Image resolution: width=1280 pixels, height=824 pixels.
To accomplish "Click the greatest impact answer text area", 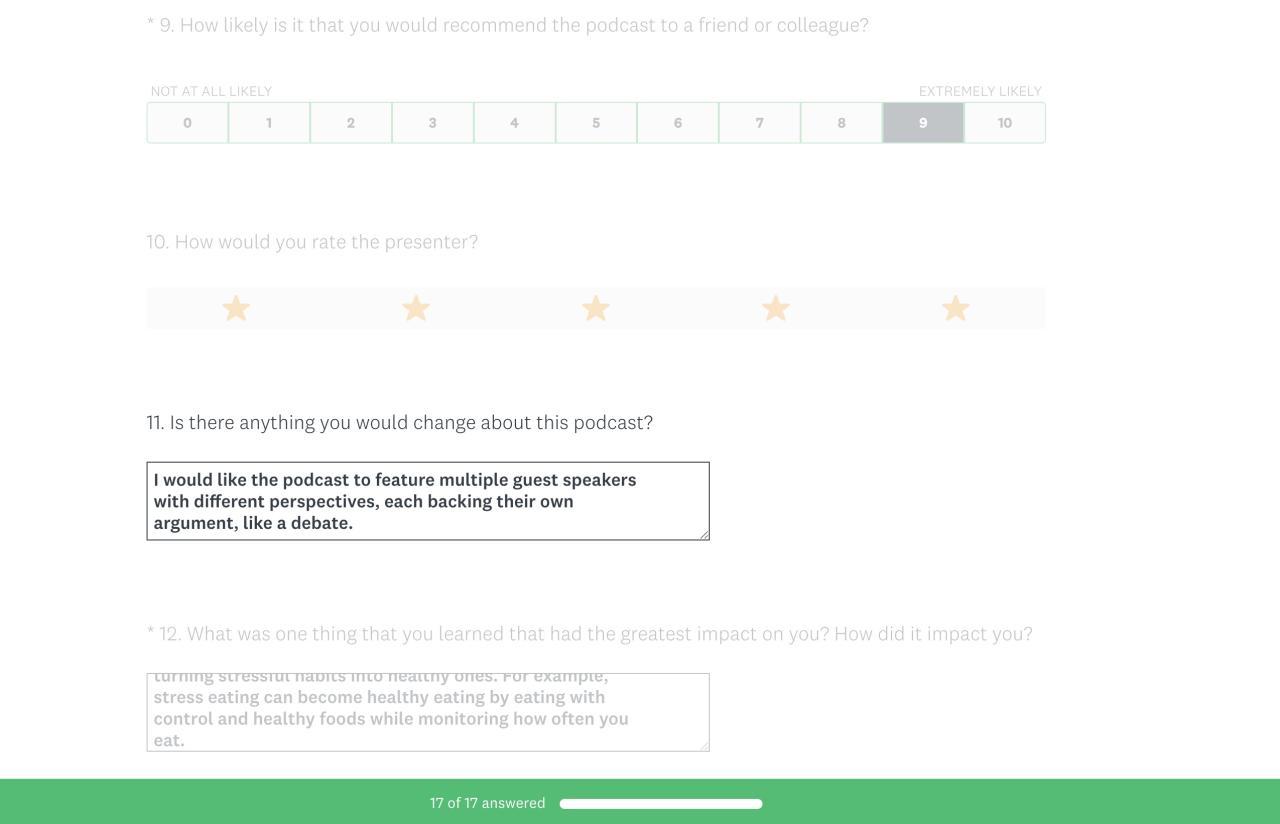I will click(428, 712).
